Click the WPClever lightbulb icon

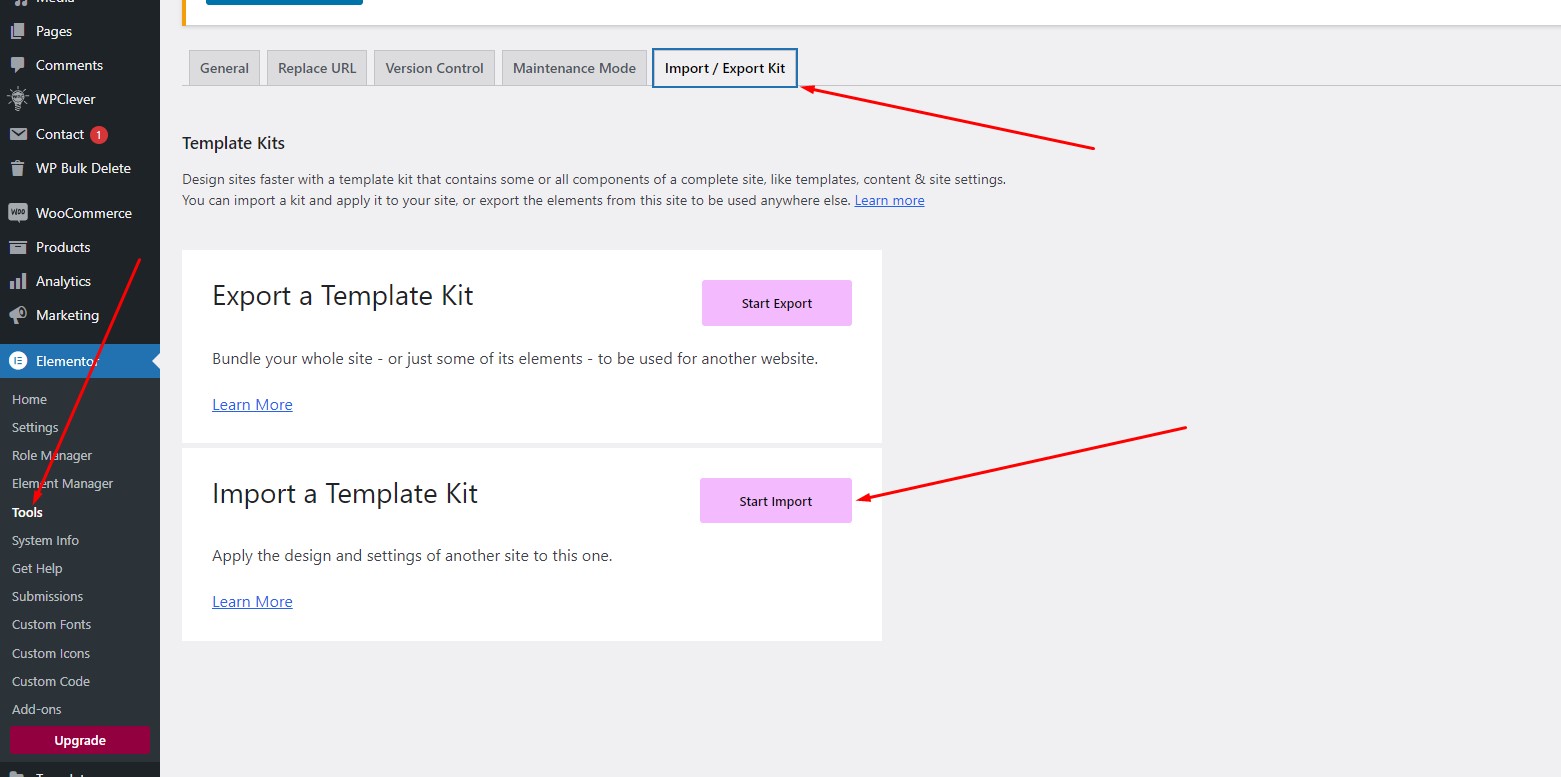tap(18, 99)
